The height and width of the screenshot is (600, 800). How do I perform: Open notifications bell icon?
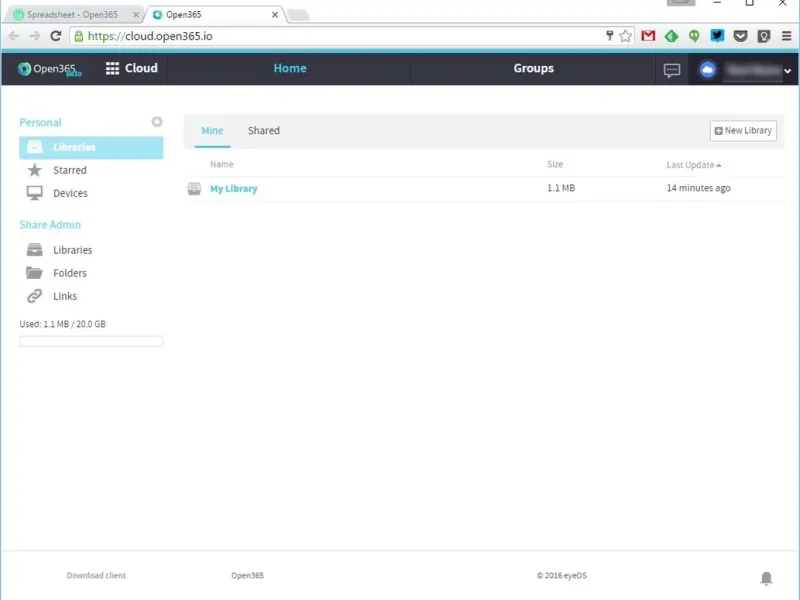click(766, 578)
